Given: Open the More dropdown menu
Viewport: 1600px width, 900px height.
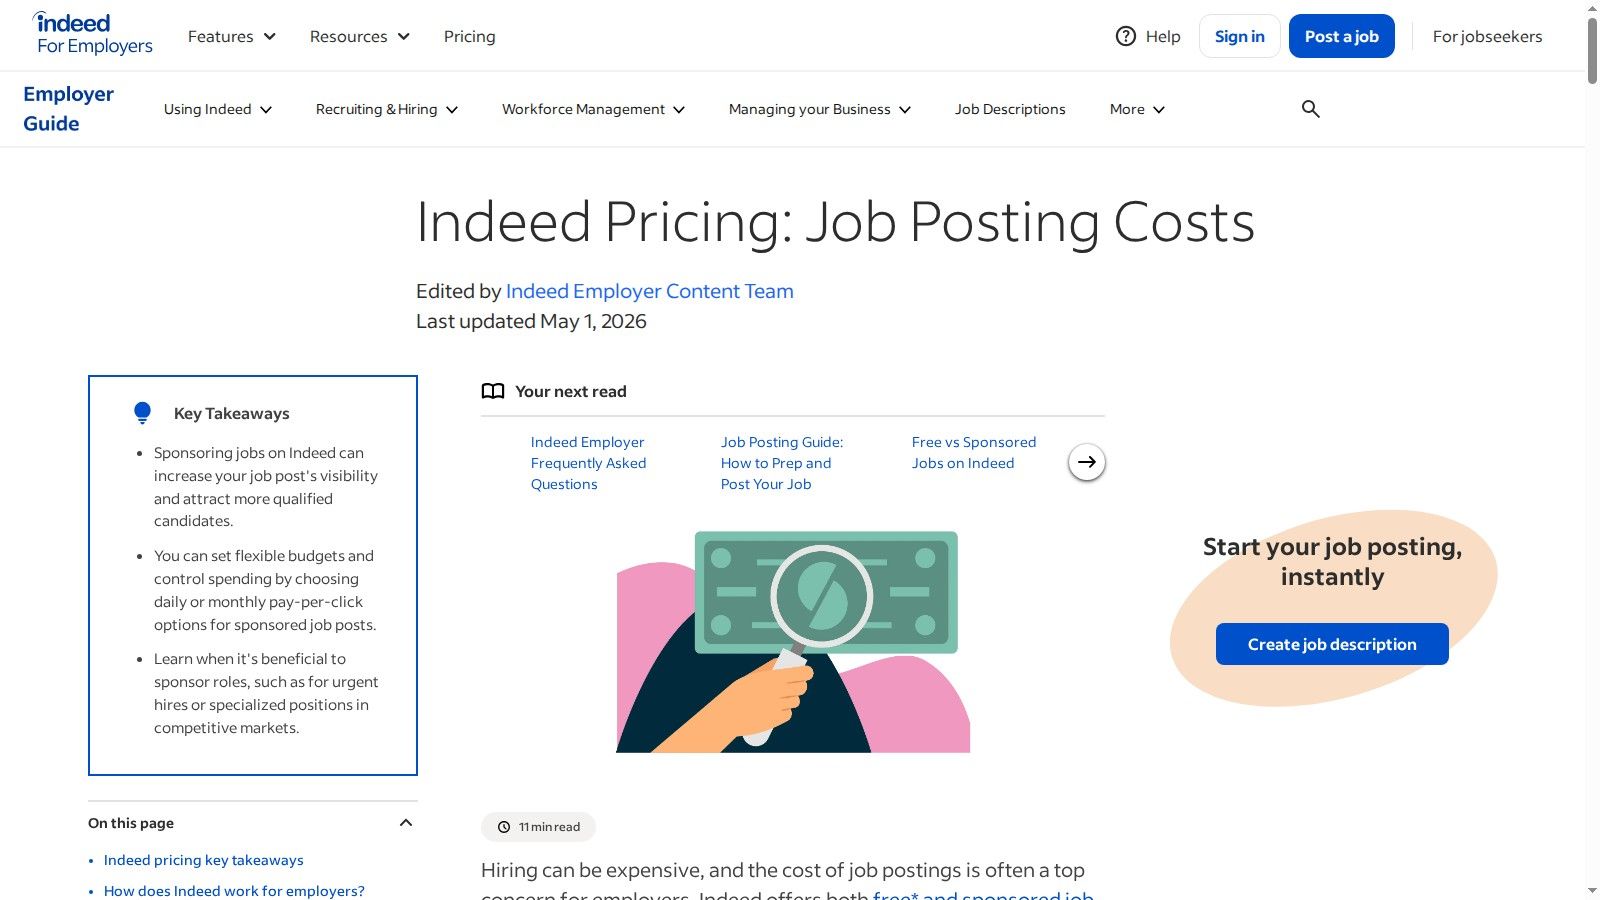Looking at the screenshot, I should click(x=1137, y=109).
